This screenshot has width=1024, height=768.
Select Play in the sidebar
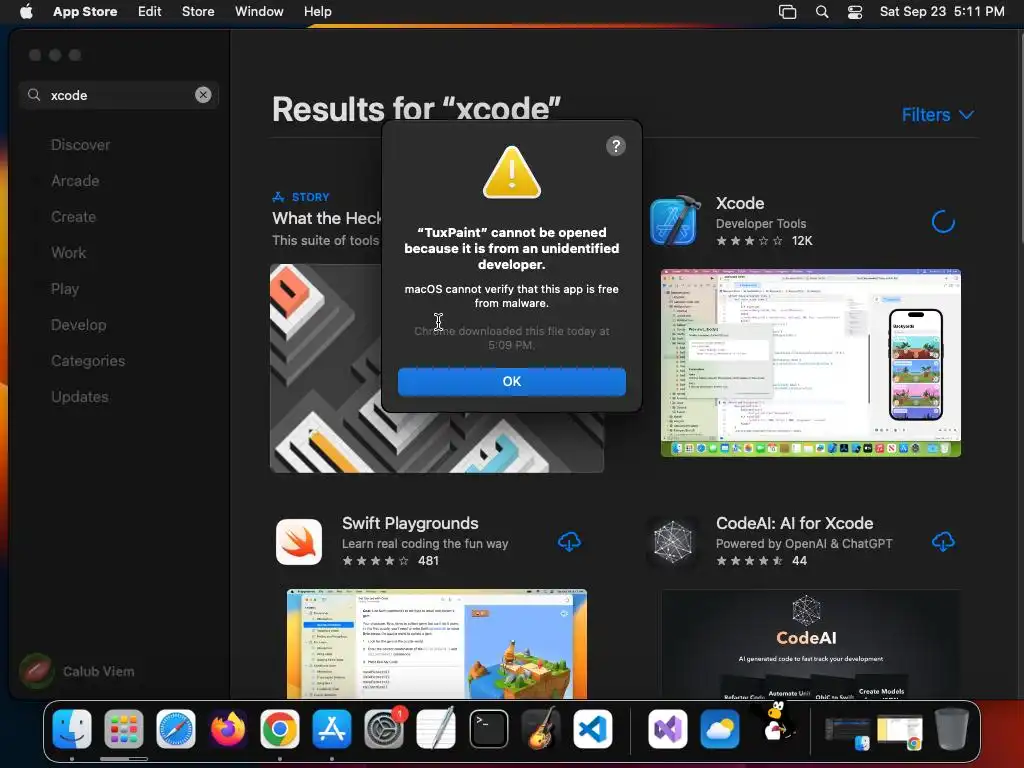coord(65,289)
